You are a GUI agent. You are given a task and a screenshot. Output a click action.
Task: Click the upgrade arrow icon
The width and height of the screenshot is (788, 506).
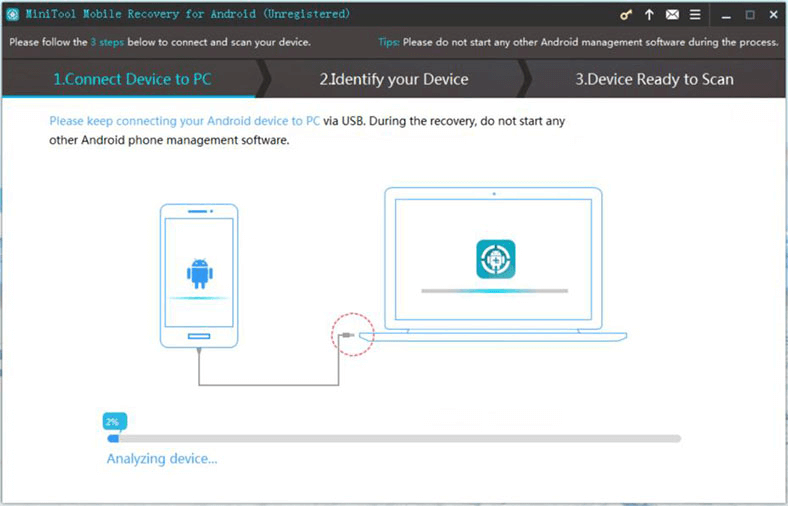pos(649,15)
